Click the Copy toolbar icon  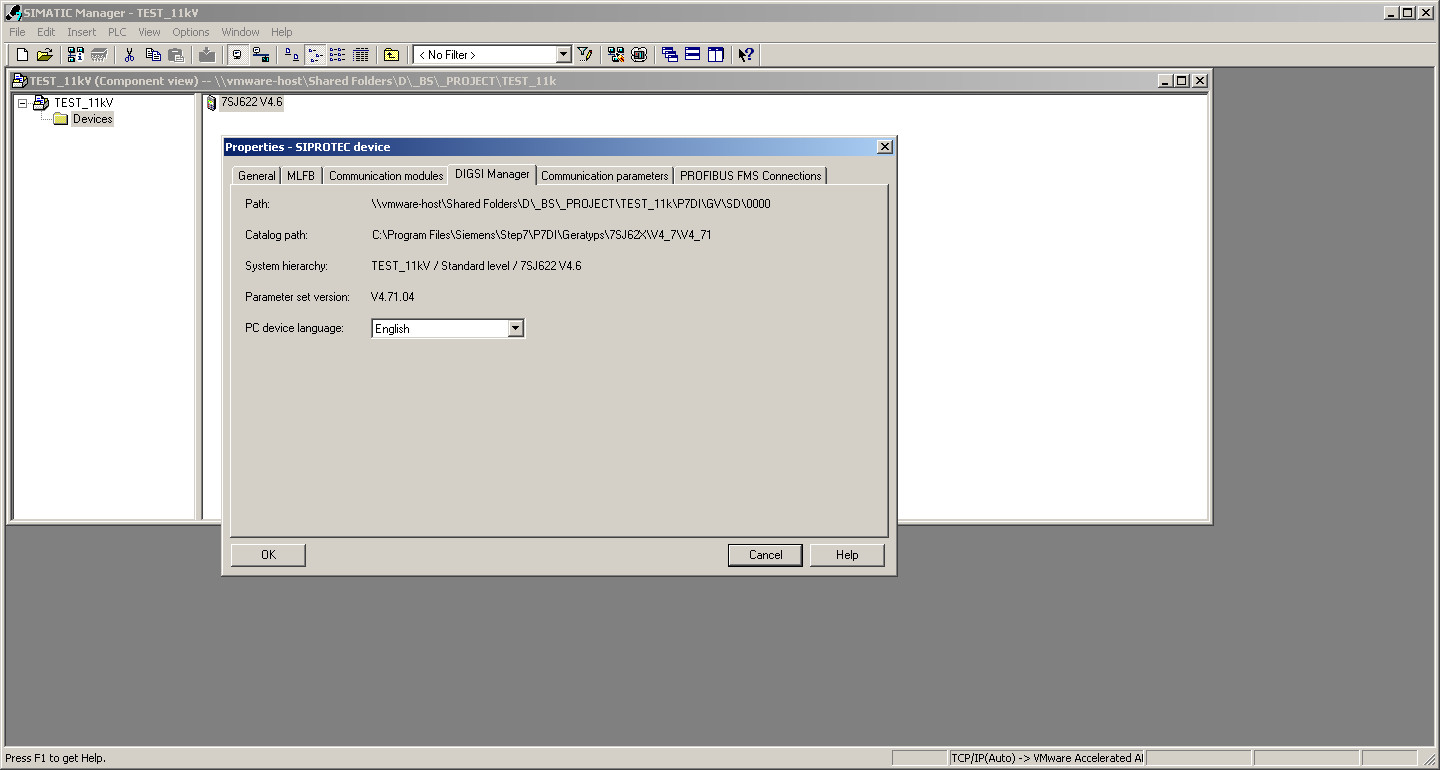point(153,55)
